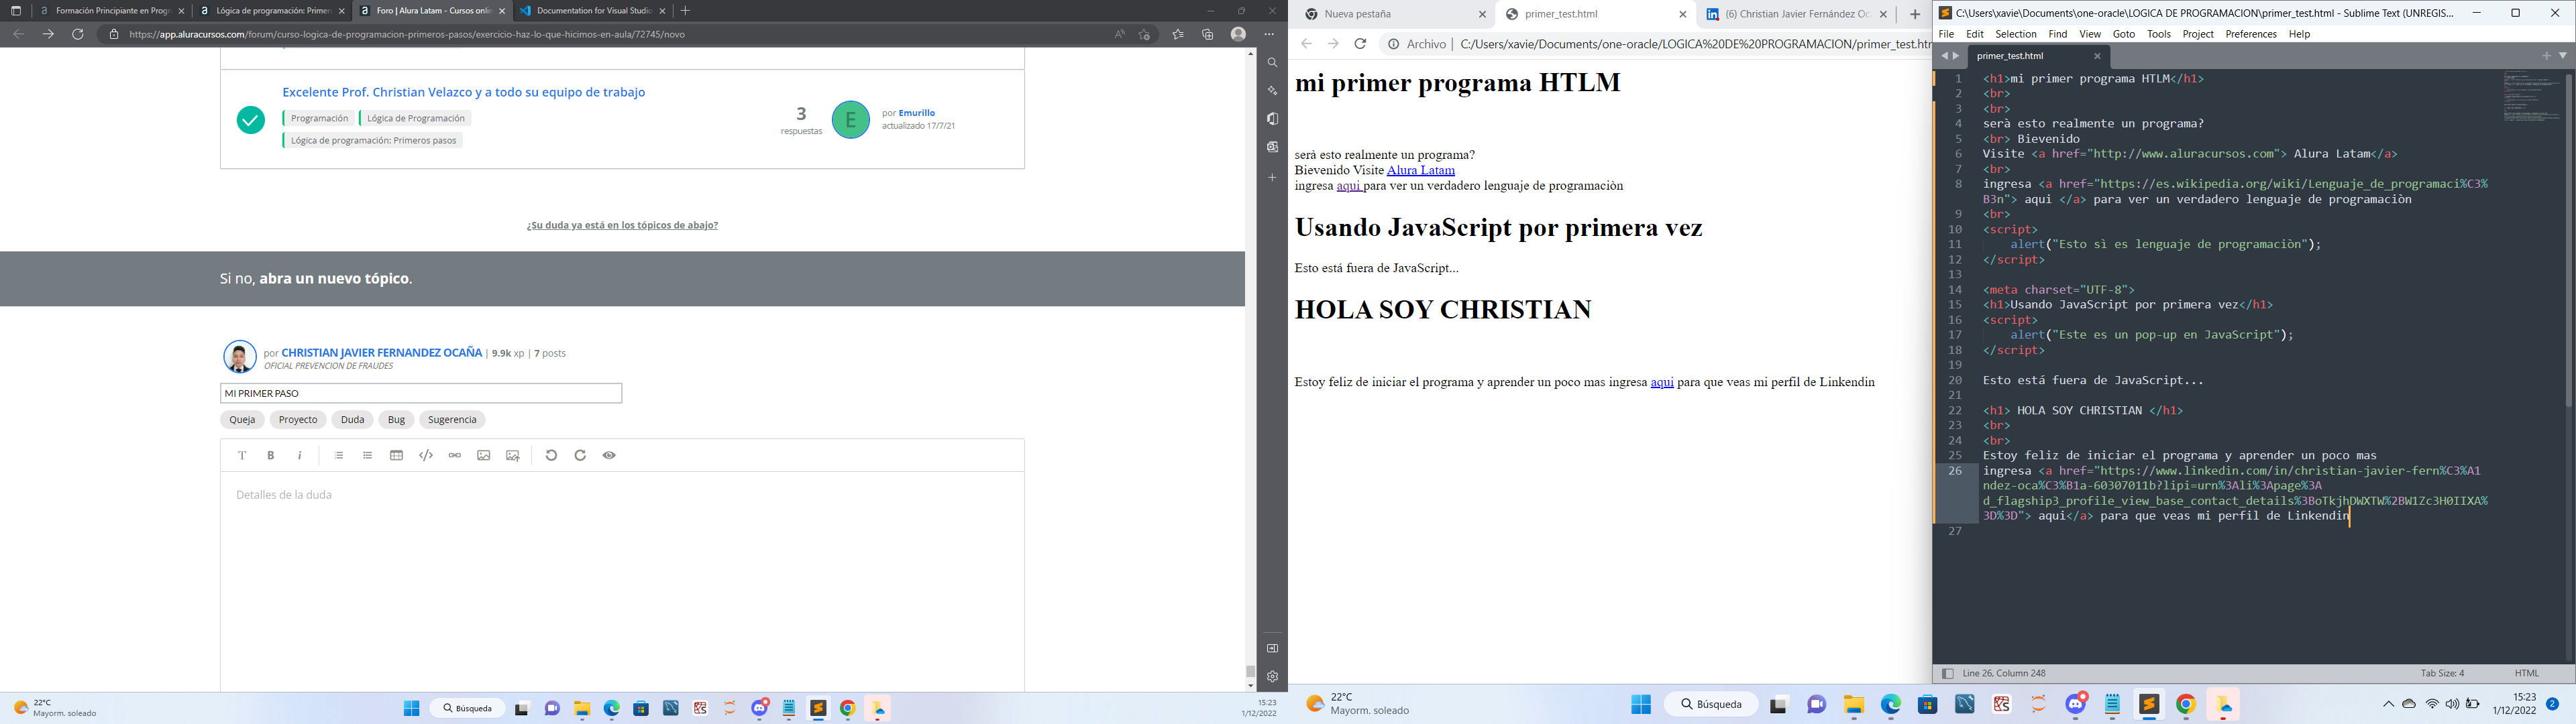Select the Sugerencia topic tag

pyautogui.click(x=452, y=420)
